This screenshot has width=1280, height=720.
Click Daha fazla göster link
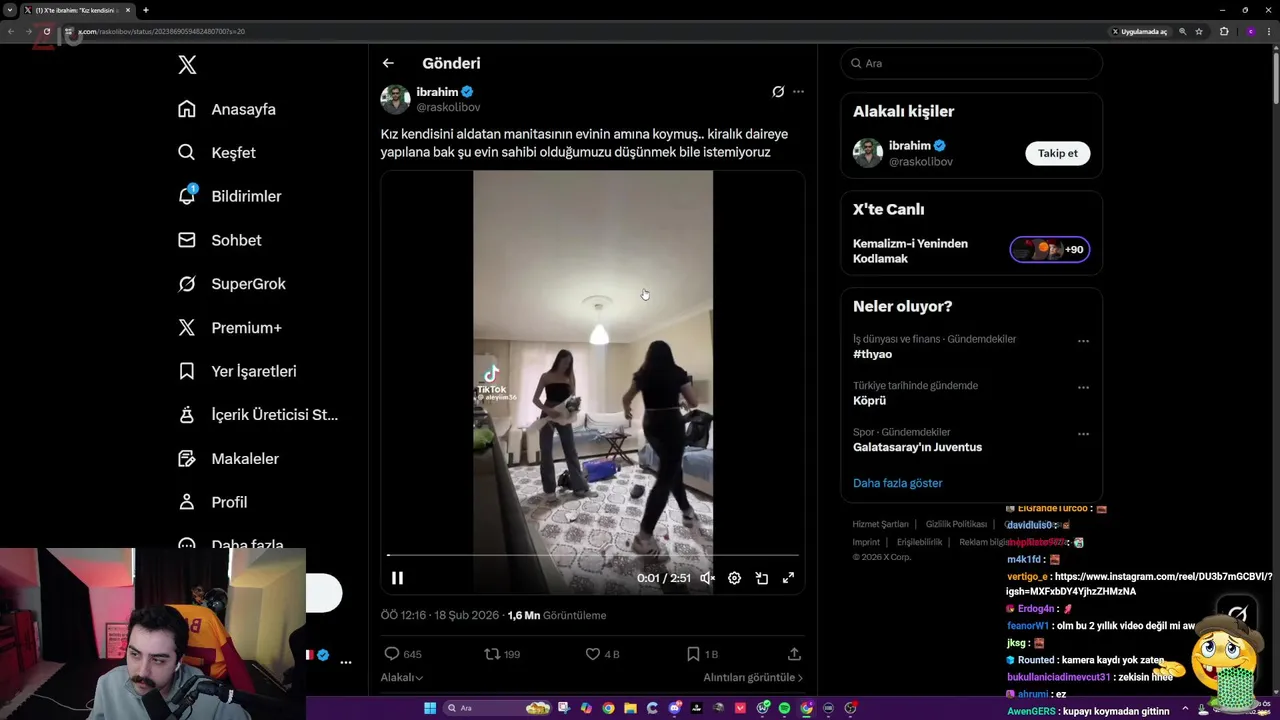(x=898, y=483)
